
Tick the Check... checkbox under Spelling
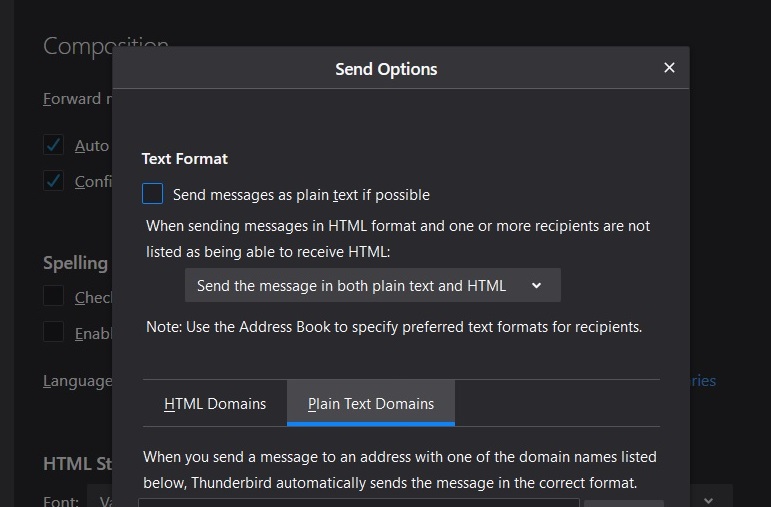click(53, 297)
